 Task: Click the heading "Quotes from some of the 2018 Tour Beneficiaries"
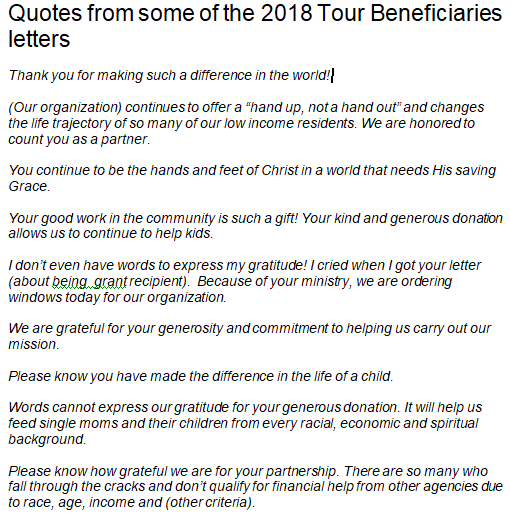(255, 14)
